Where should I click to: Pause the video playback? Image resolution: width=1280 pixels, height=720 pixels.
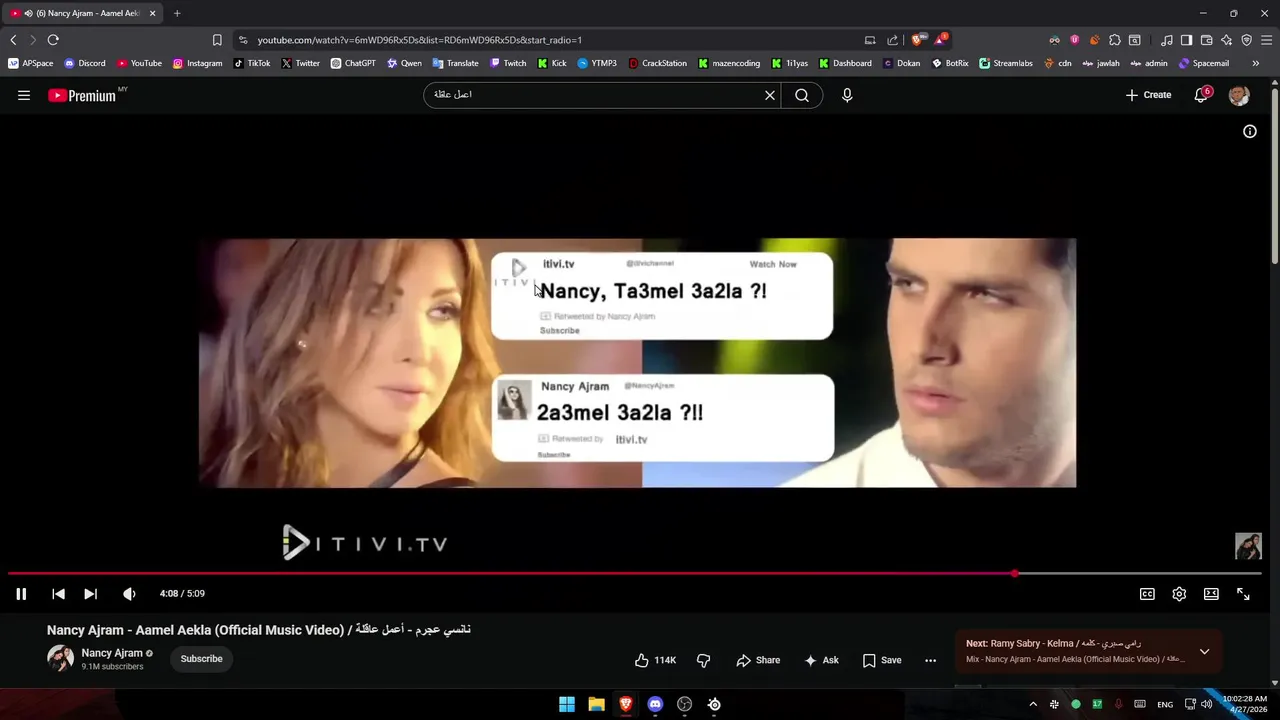point(21,594)
